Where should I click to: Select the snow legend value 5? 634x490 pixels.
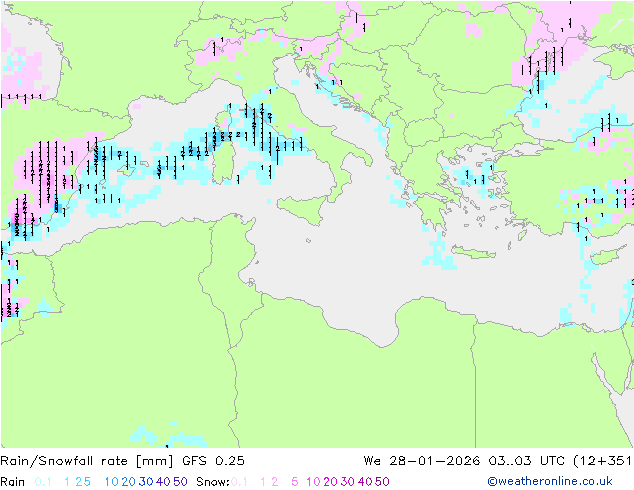(295, 482)
